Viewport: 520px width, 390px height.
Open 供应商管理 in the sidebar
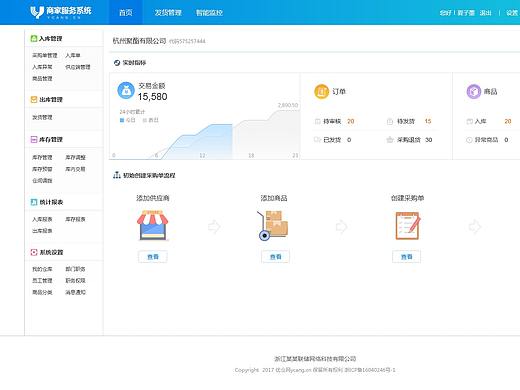[78, 67]
